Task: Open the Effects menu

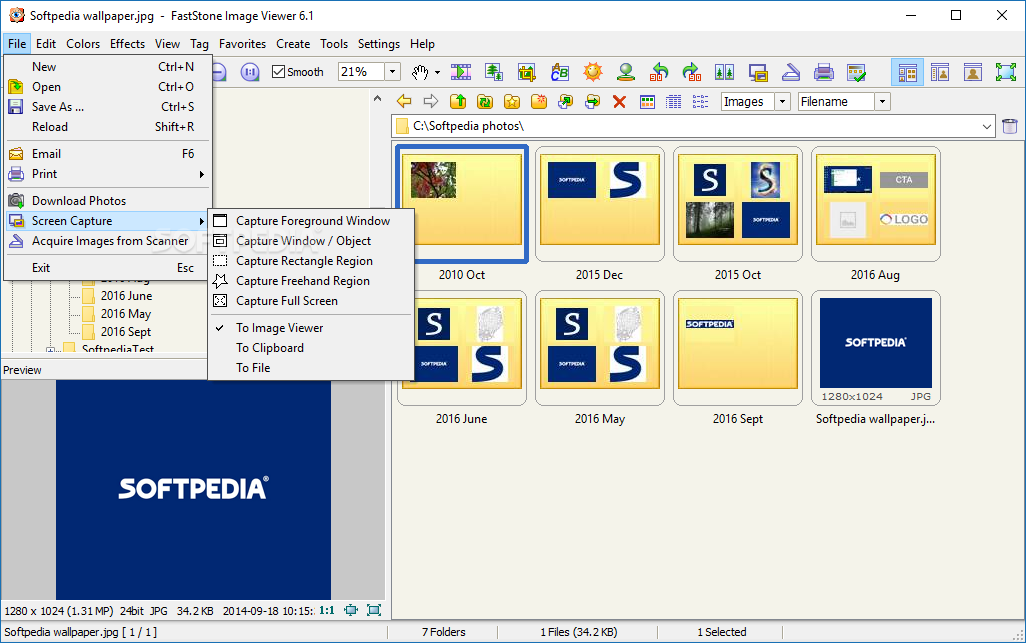Action: (x=127, y=44)
